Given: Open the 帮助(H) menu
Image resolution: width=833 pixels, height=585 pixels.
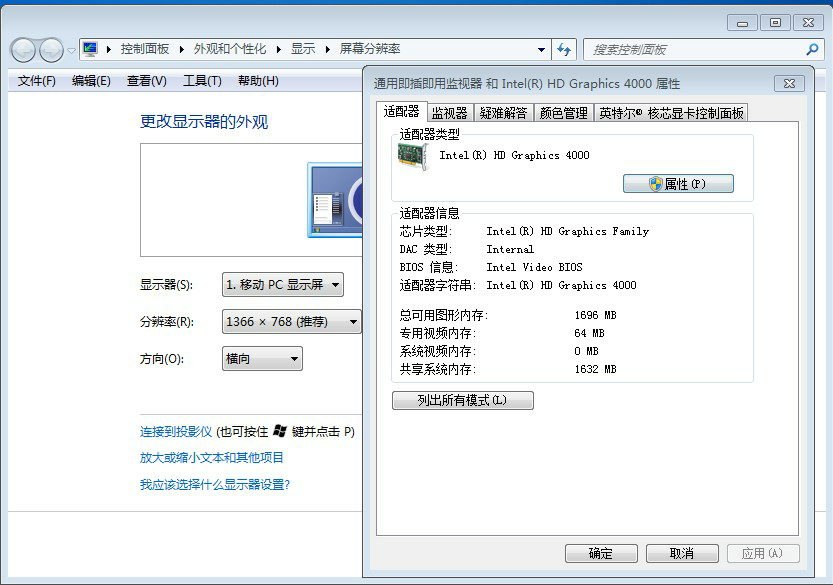Looking at the screenshot, I should click(258, 81).
